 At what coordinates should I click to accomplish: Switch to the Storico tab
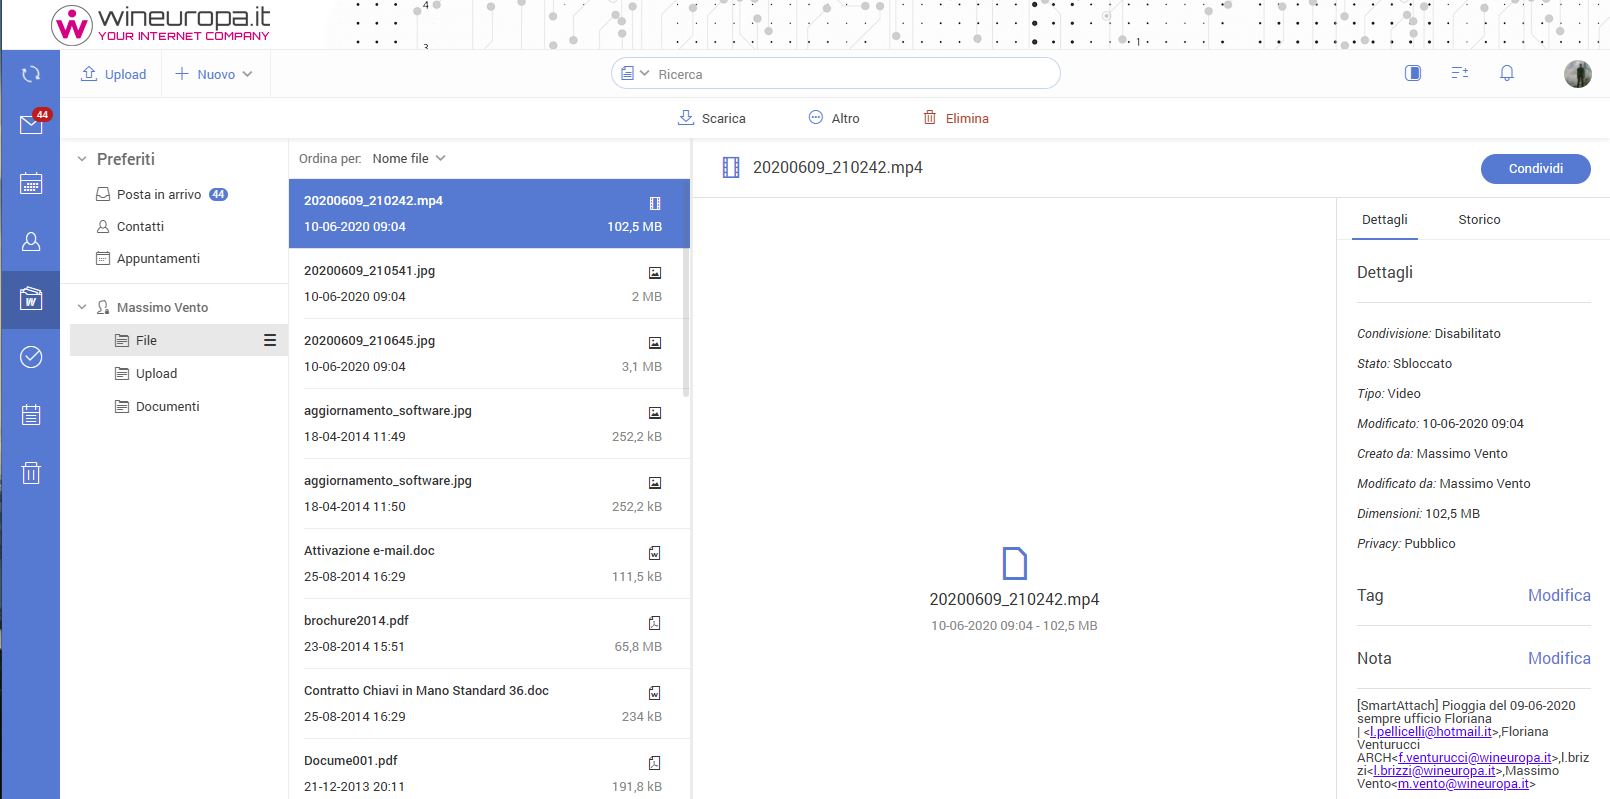point(1479,219)
